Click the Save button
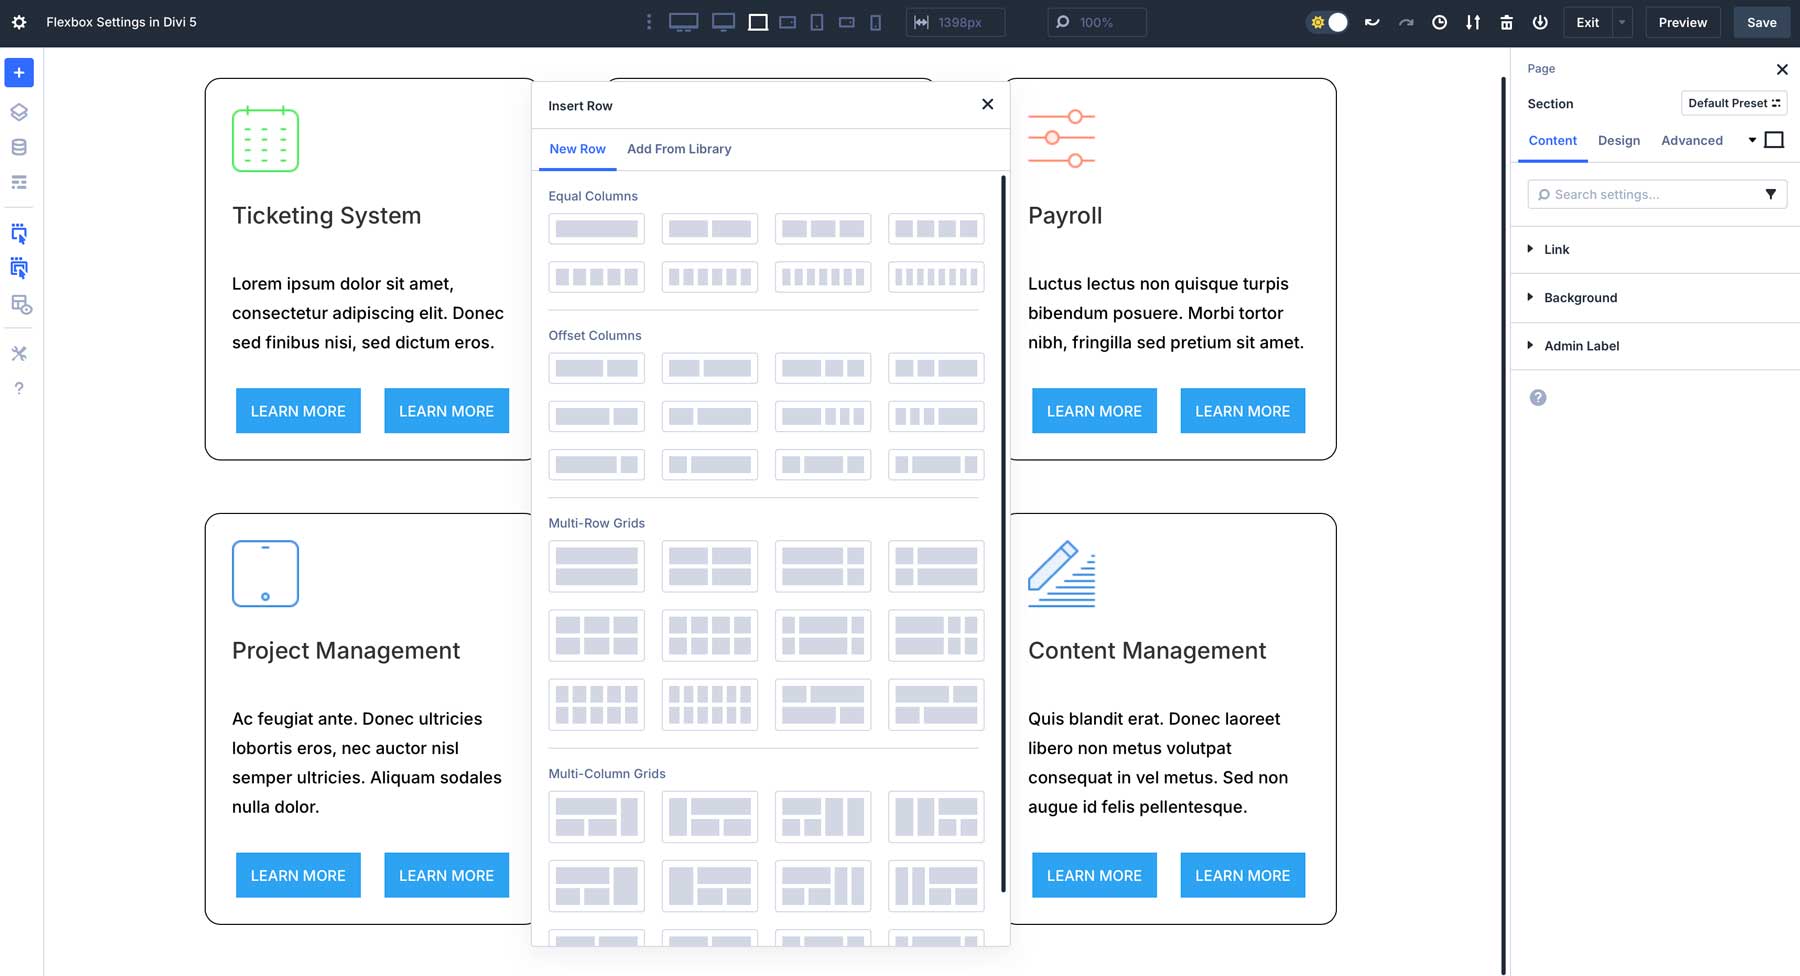Viewport: 1800px width, 976px height. click(1761, 21)
